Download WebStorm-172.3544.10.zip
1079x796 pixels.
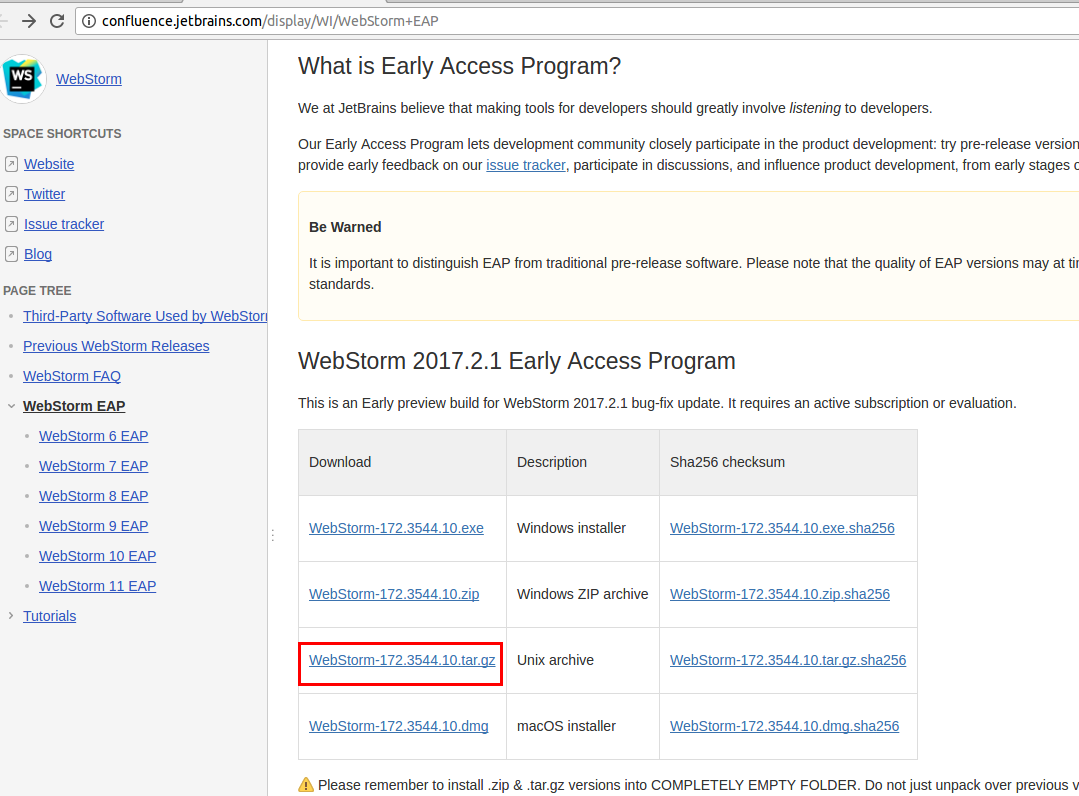click(394, 594)
